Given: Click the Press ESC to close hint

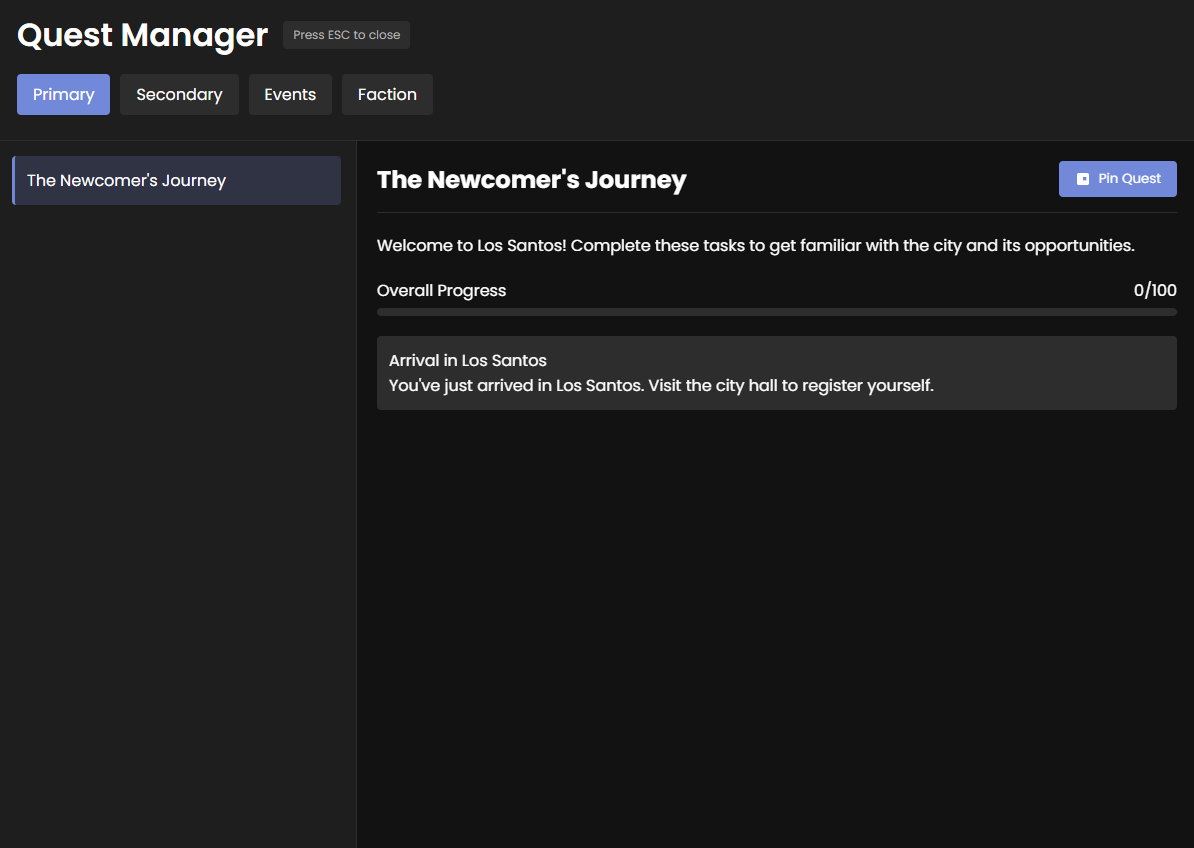Looking at the screenshot, I should coord(346,35).
